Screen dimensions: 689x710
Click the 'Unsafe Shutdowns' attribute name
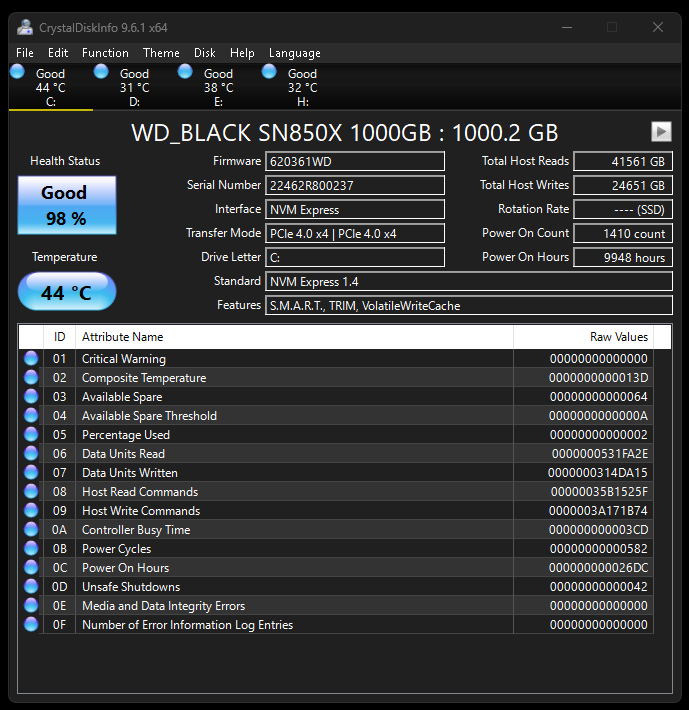[131, 587]
